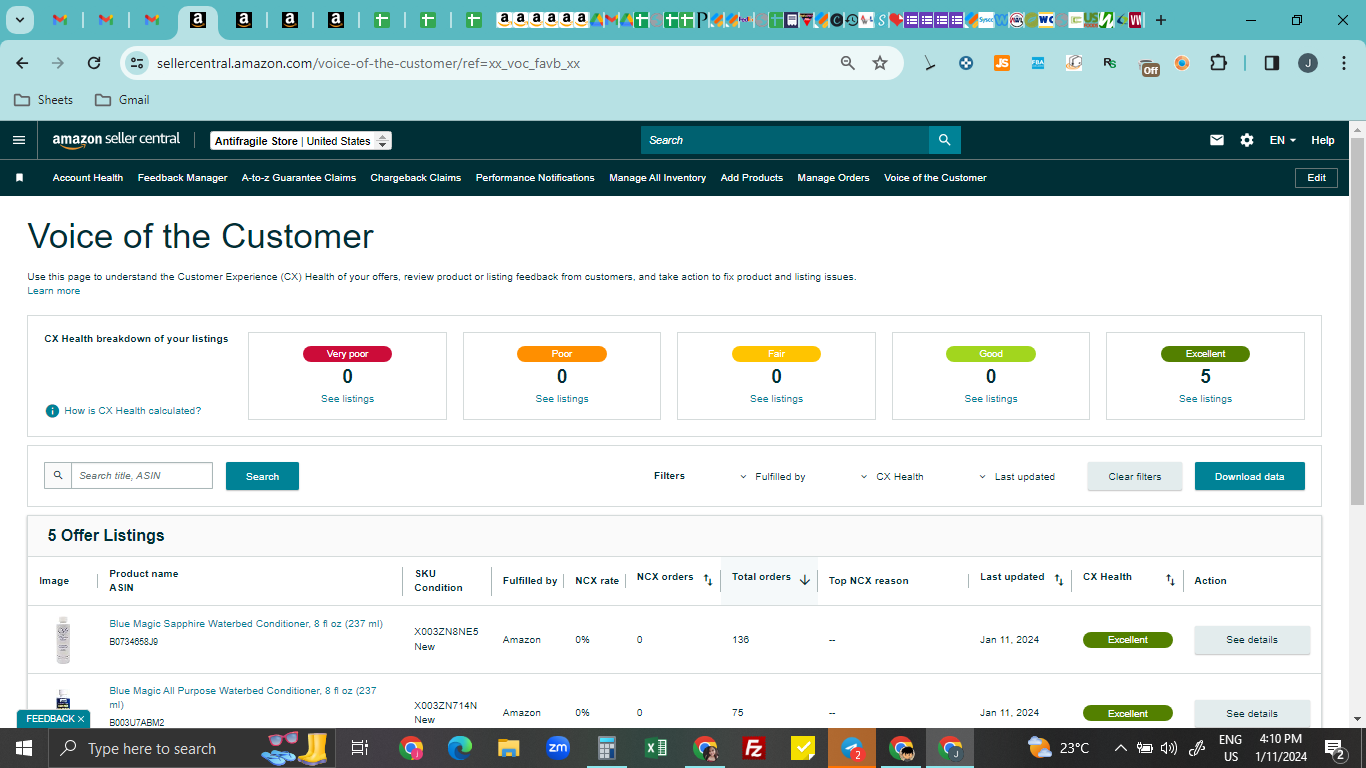View site information icon in address bar
The width and height of the screenshot is (1366, 768).
pos(136,63)
